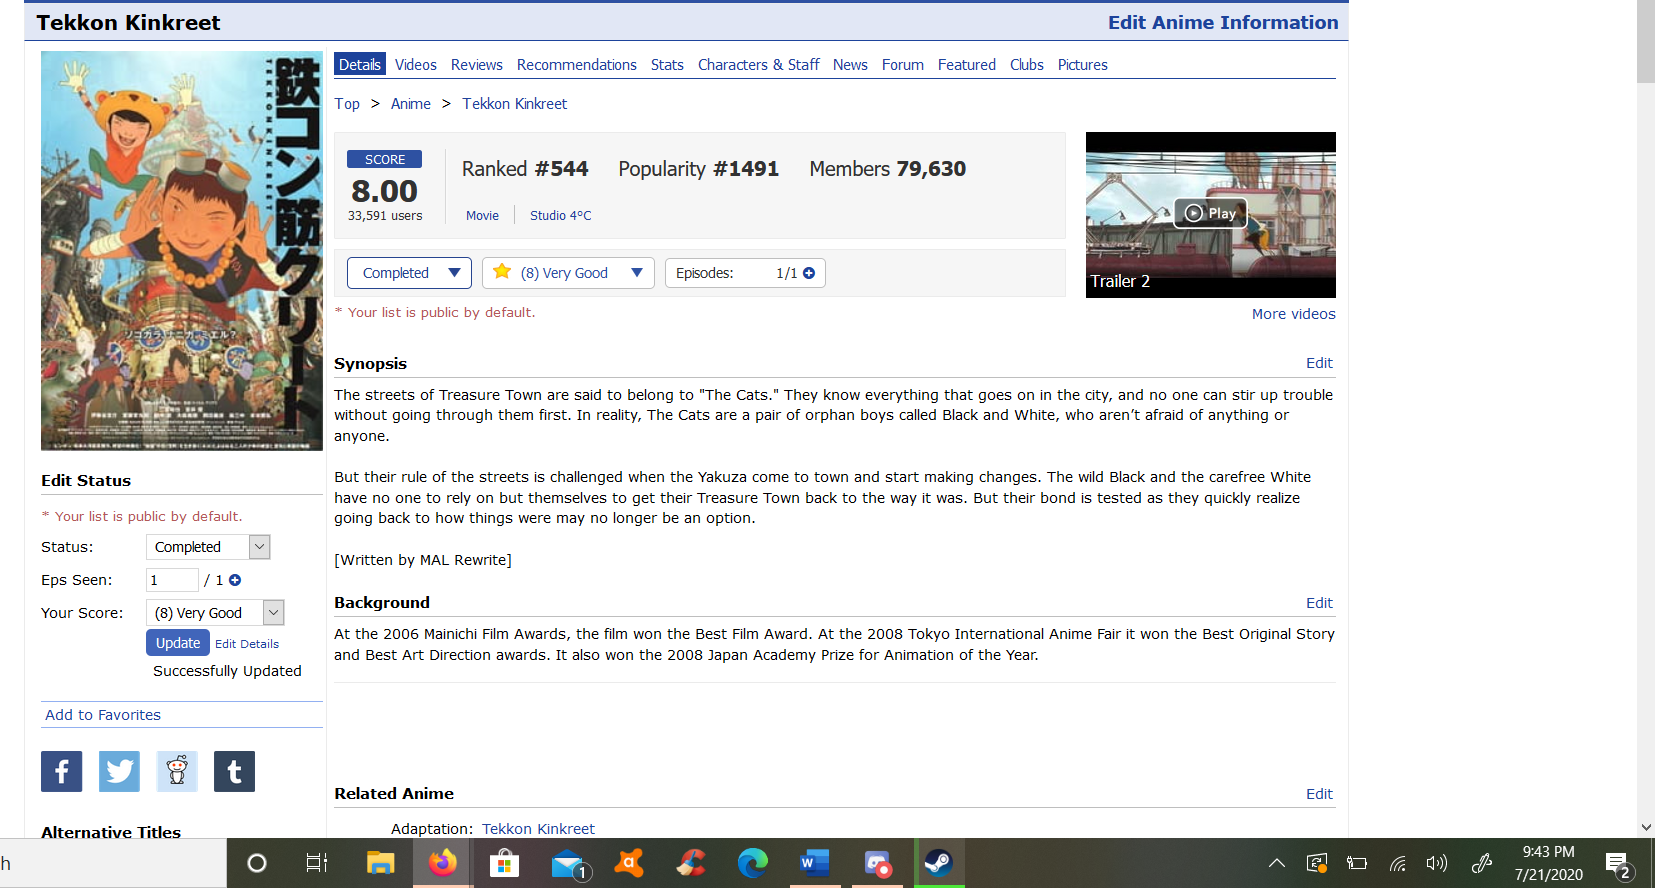Open the Edit Details link

247,644
